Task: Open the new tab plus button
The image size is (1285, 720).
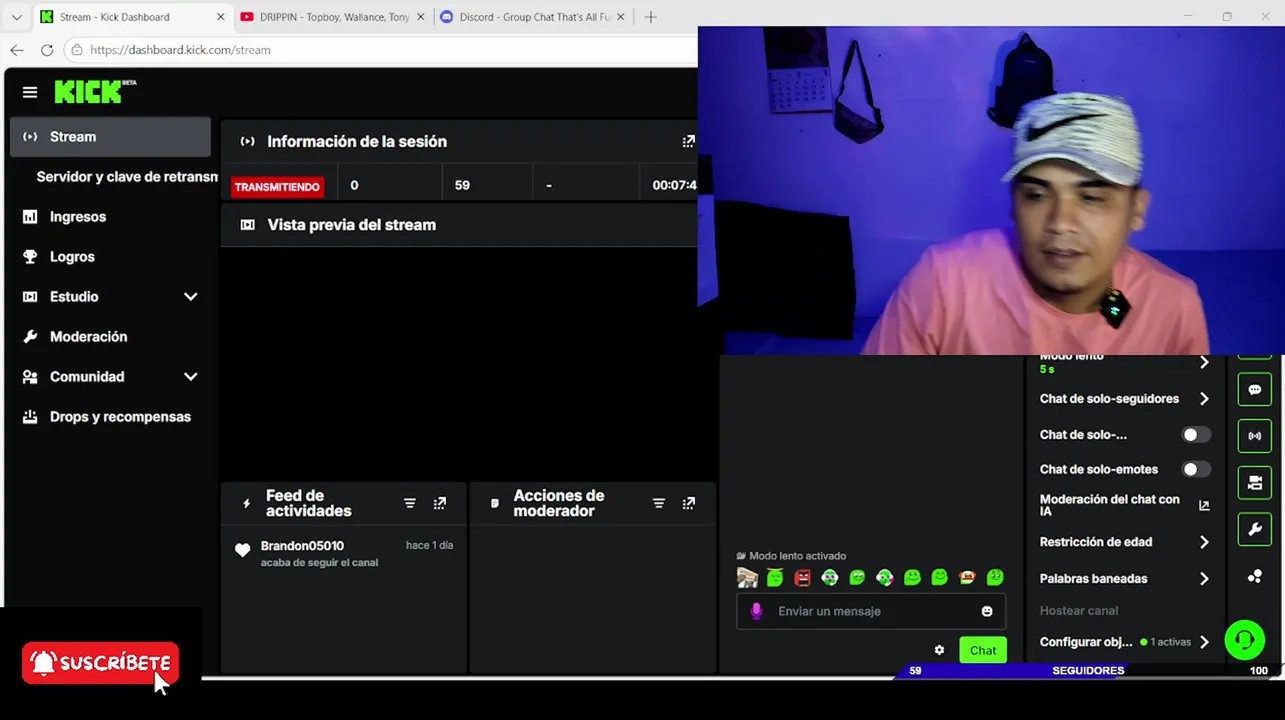Action: (x=651, y=17)
